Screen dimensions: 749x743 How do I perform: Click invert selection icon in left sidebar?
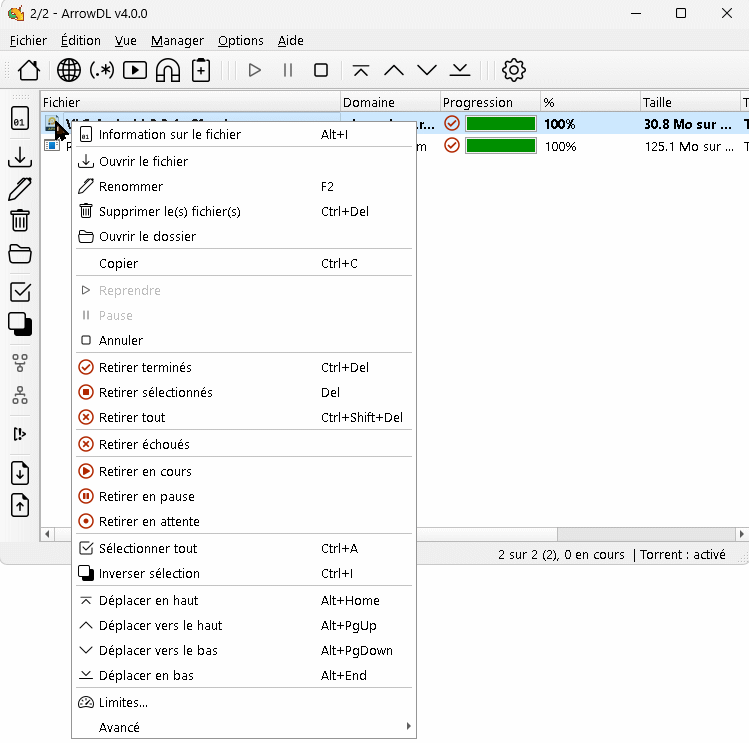[x=20, y=324]
